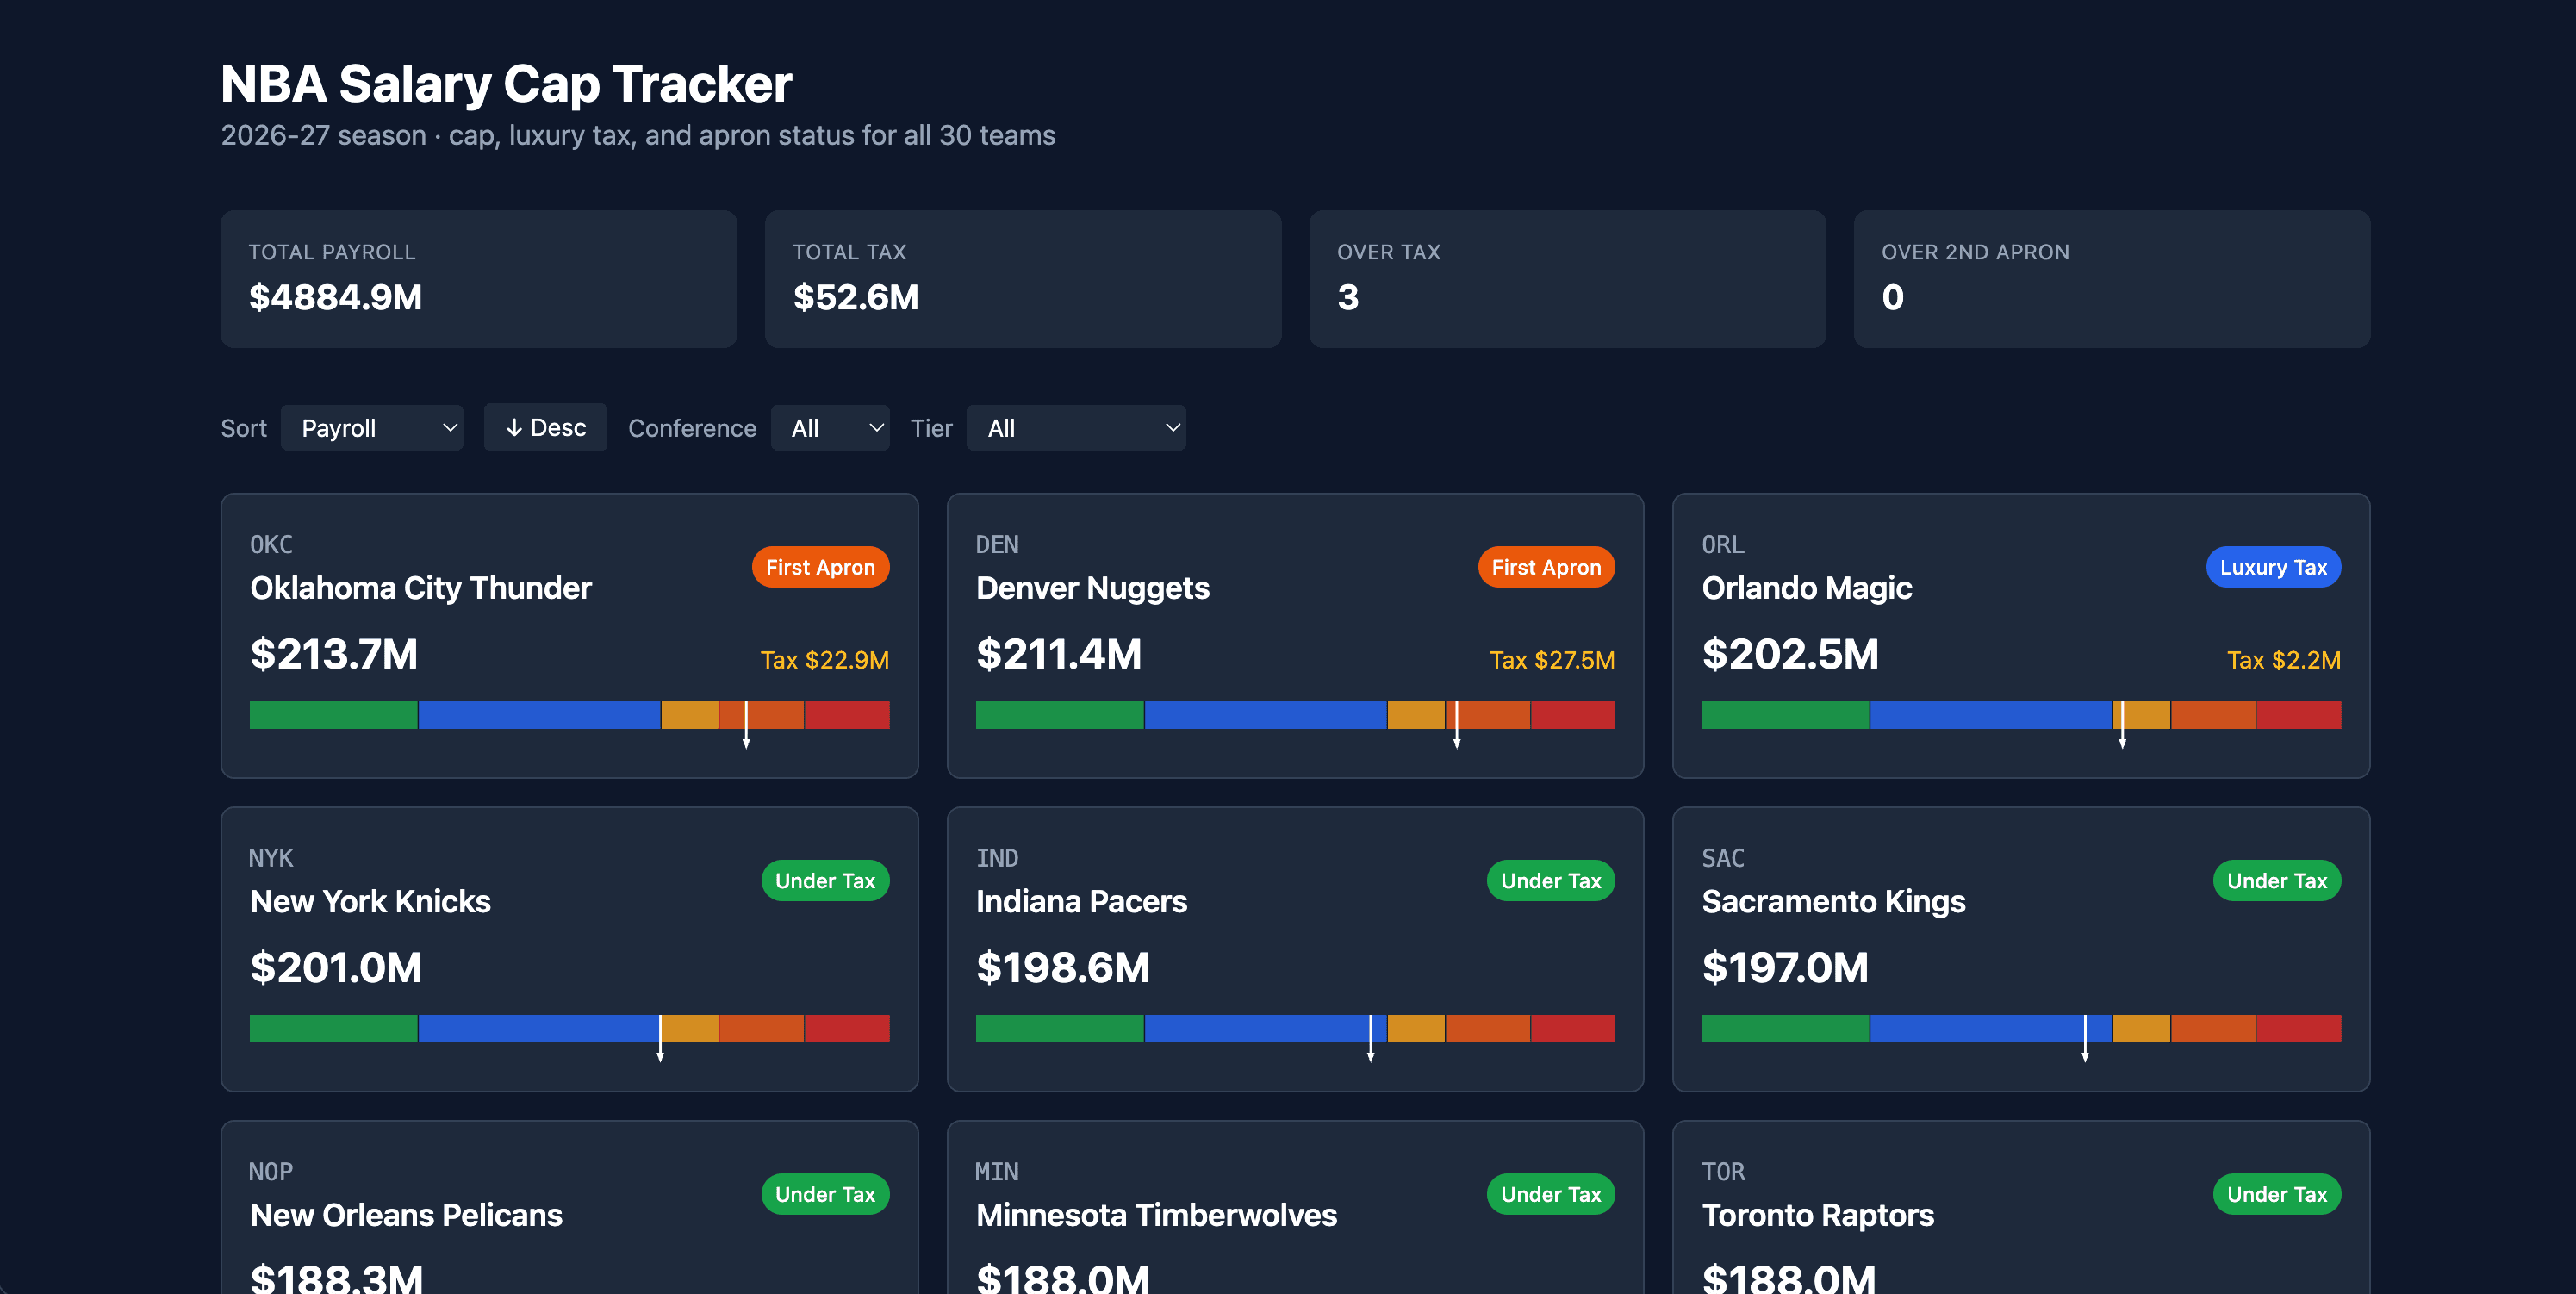Viewport: 2576px width, 1294px height.
Task: Select the Orlando Magic team name
Action: (x=1807, y=588)
